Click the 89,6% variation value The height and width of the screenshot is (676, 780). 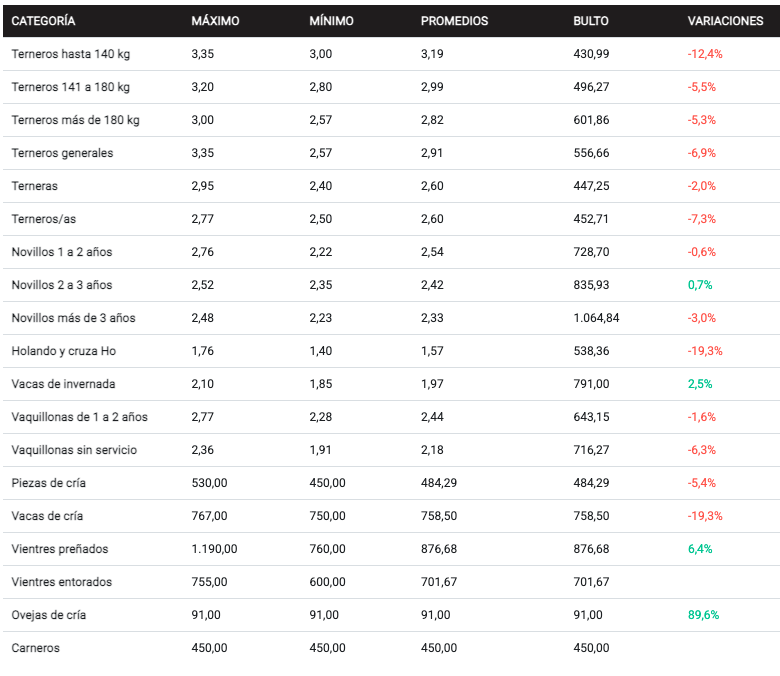(703, 615)
